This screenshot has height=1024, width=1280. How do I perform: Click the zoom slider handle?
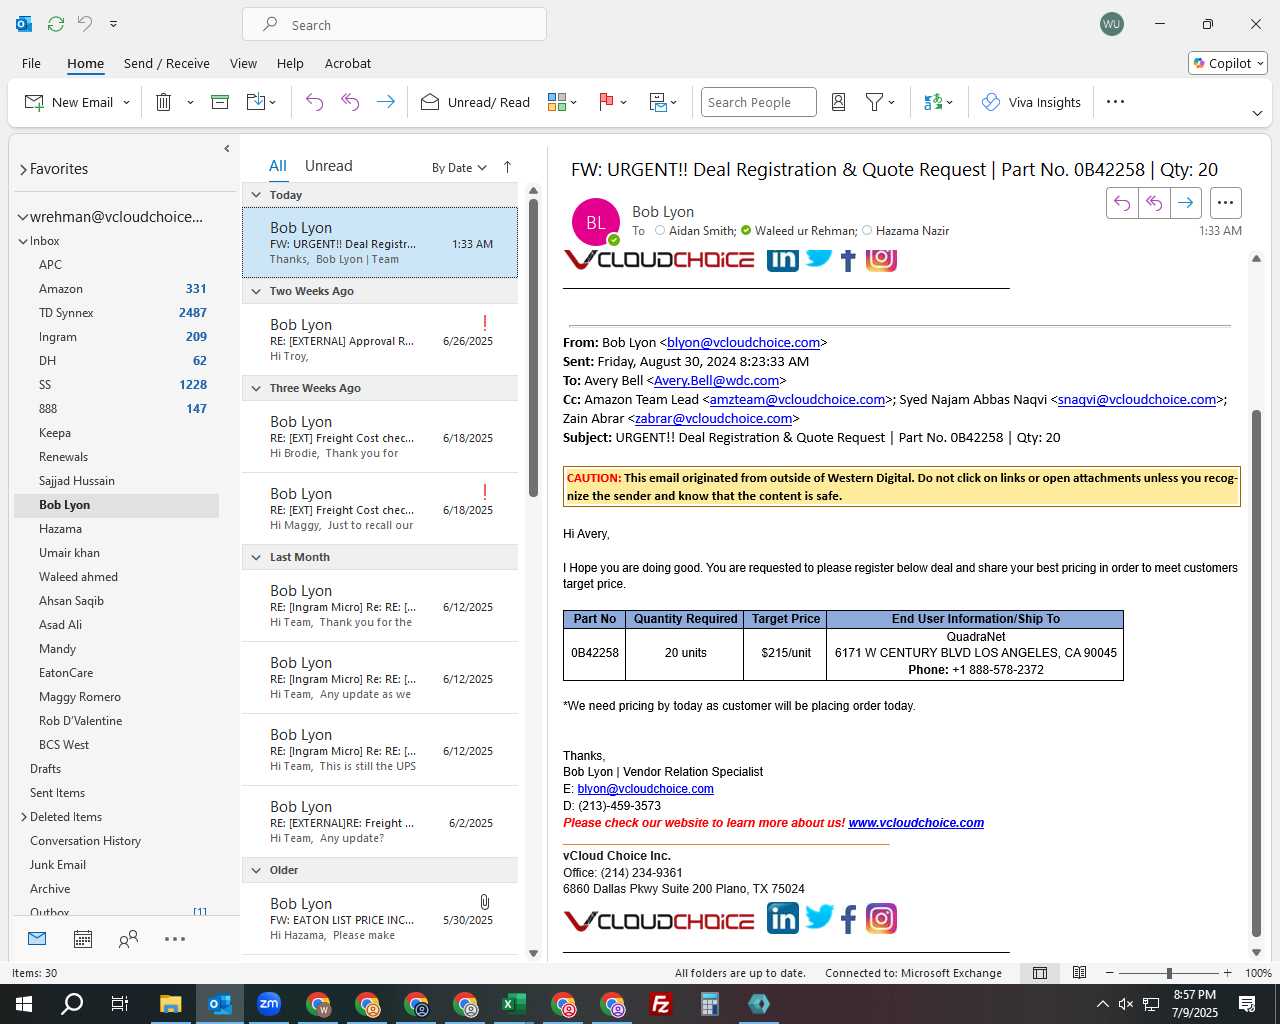pos(1169,973)
